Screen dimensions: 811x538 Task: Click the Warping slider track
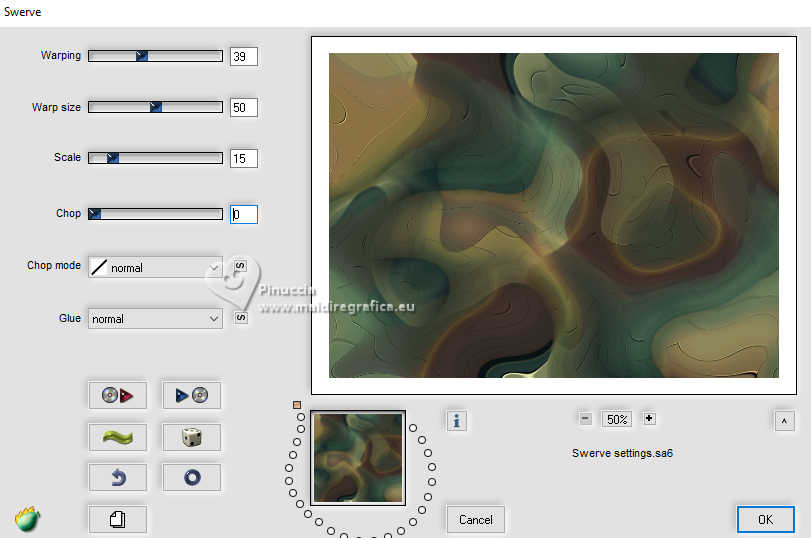point(155,56)
